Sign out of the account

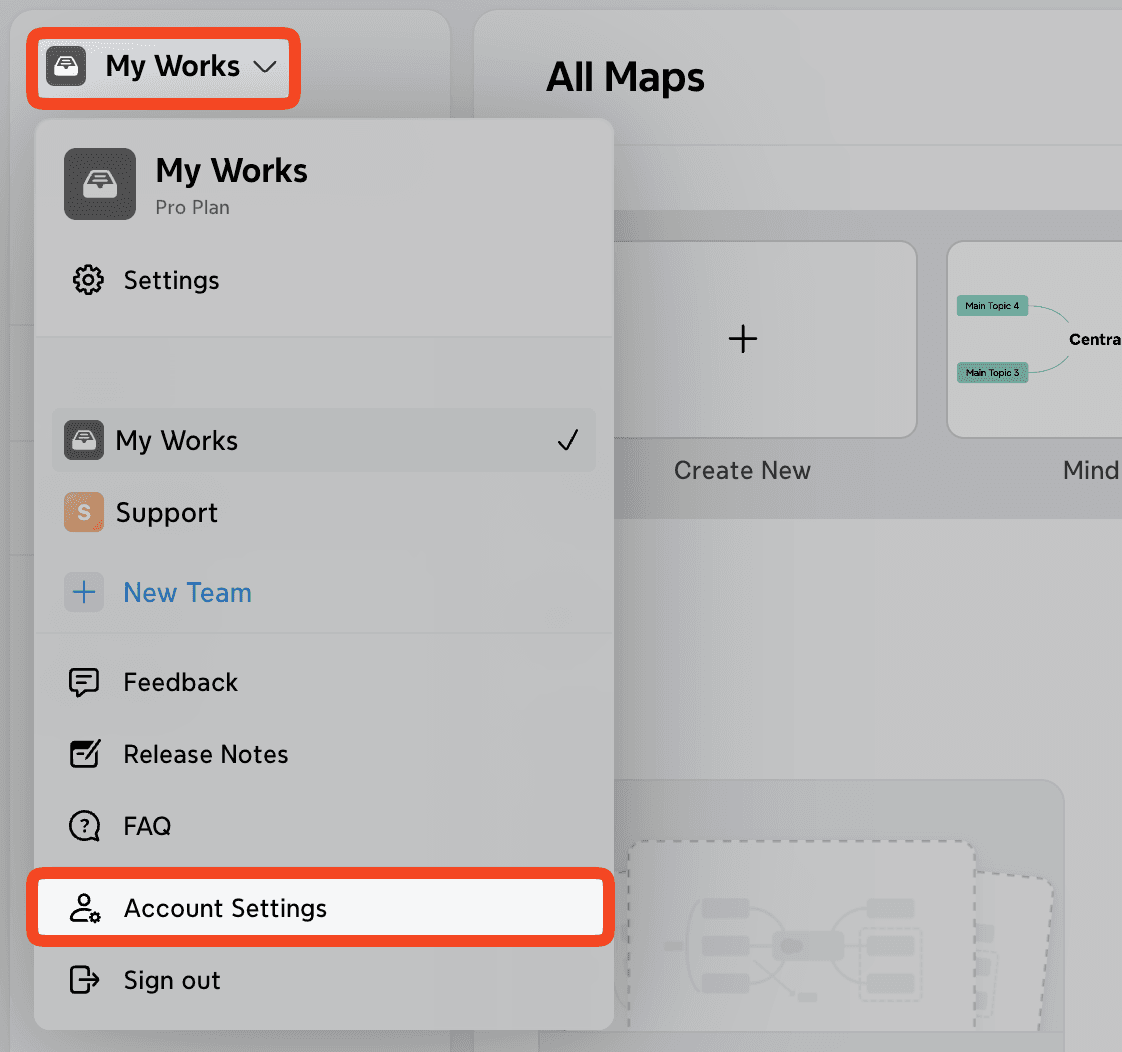point(324,980)
